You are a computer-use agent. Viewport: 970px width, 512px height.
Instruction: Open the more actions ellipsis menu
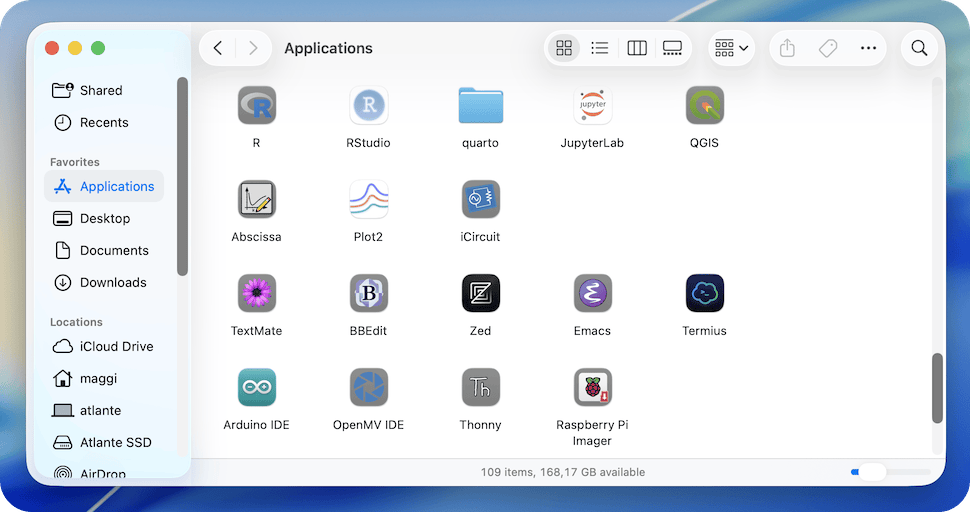(869, 48)
